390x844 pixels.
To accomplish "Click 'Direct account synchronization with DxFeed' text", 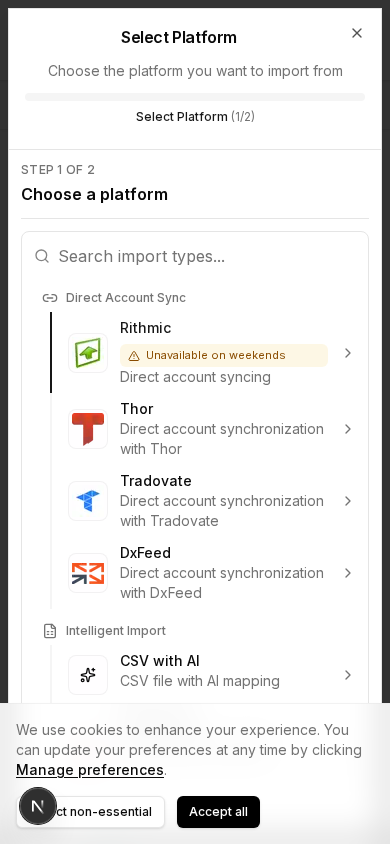I will point(222,583).
